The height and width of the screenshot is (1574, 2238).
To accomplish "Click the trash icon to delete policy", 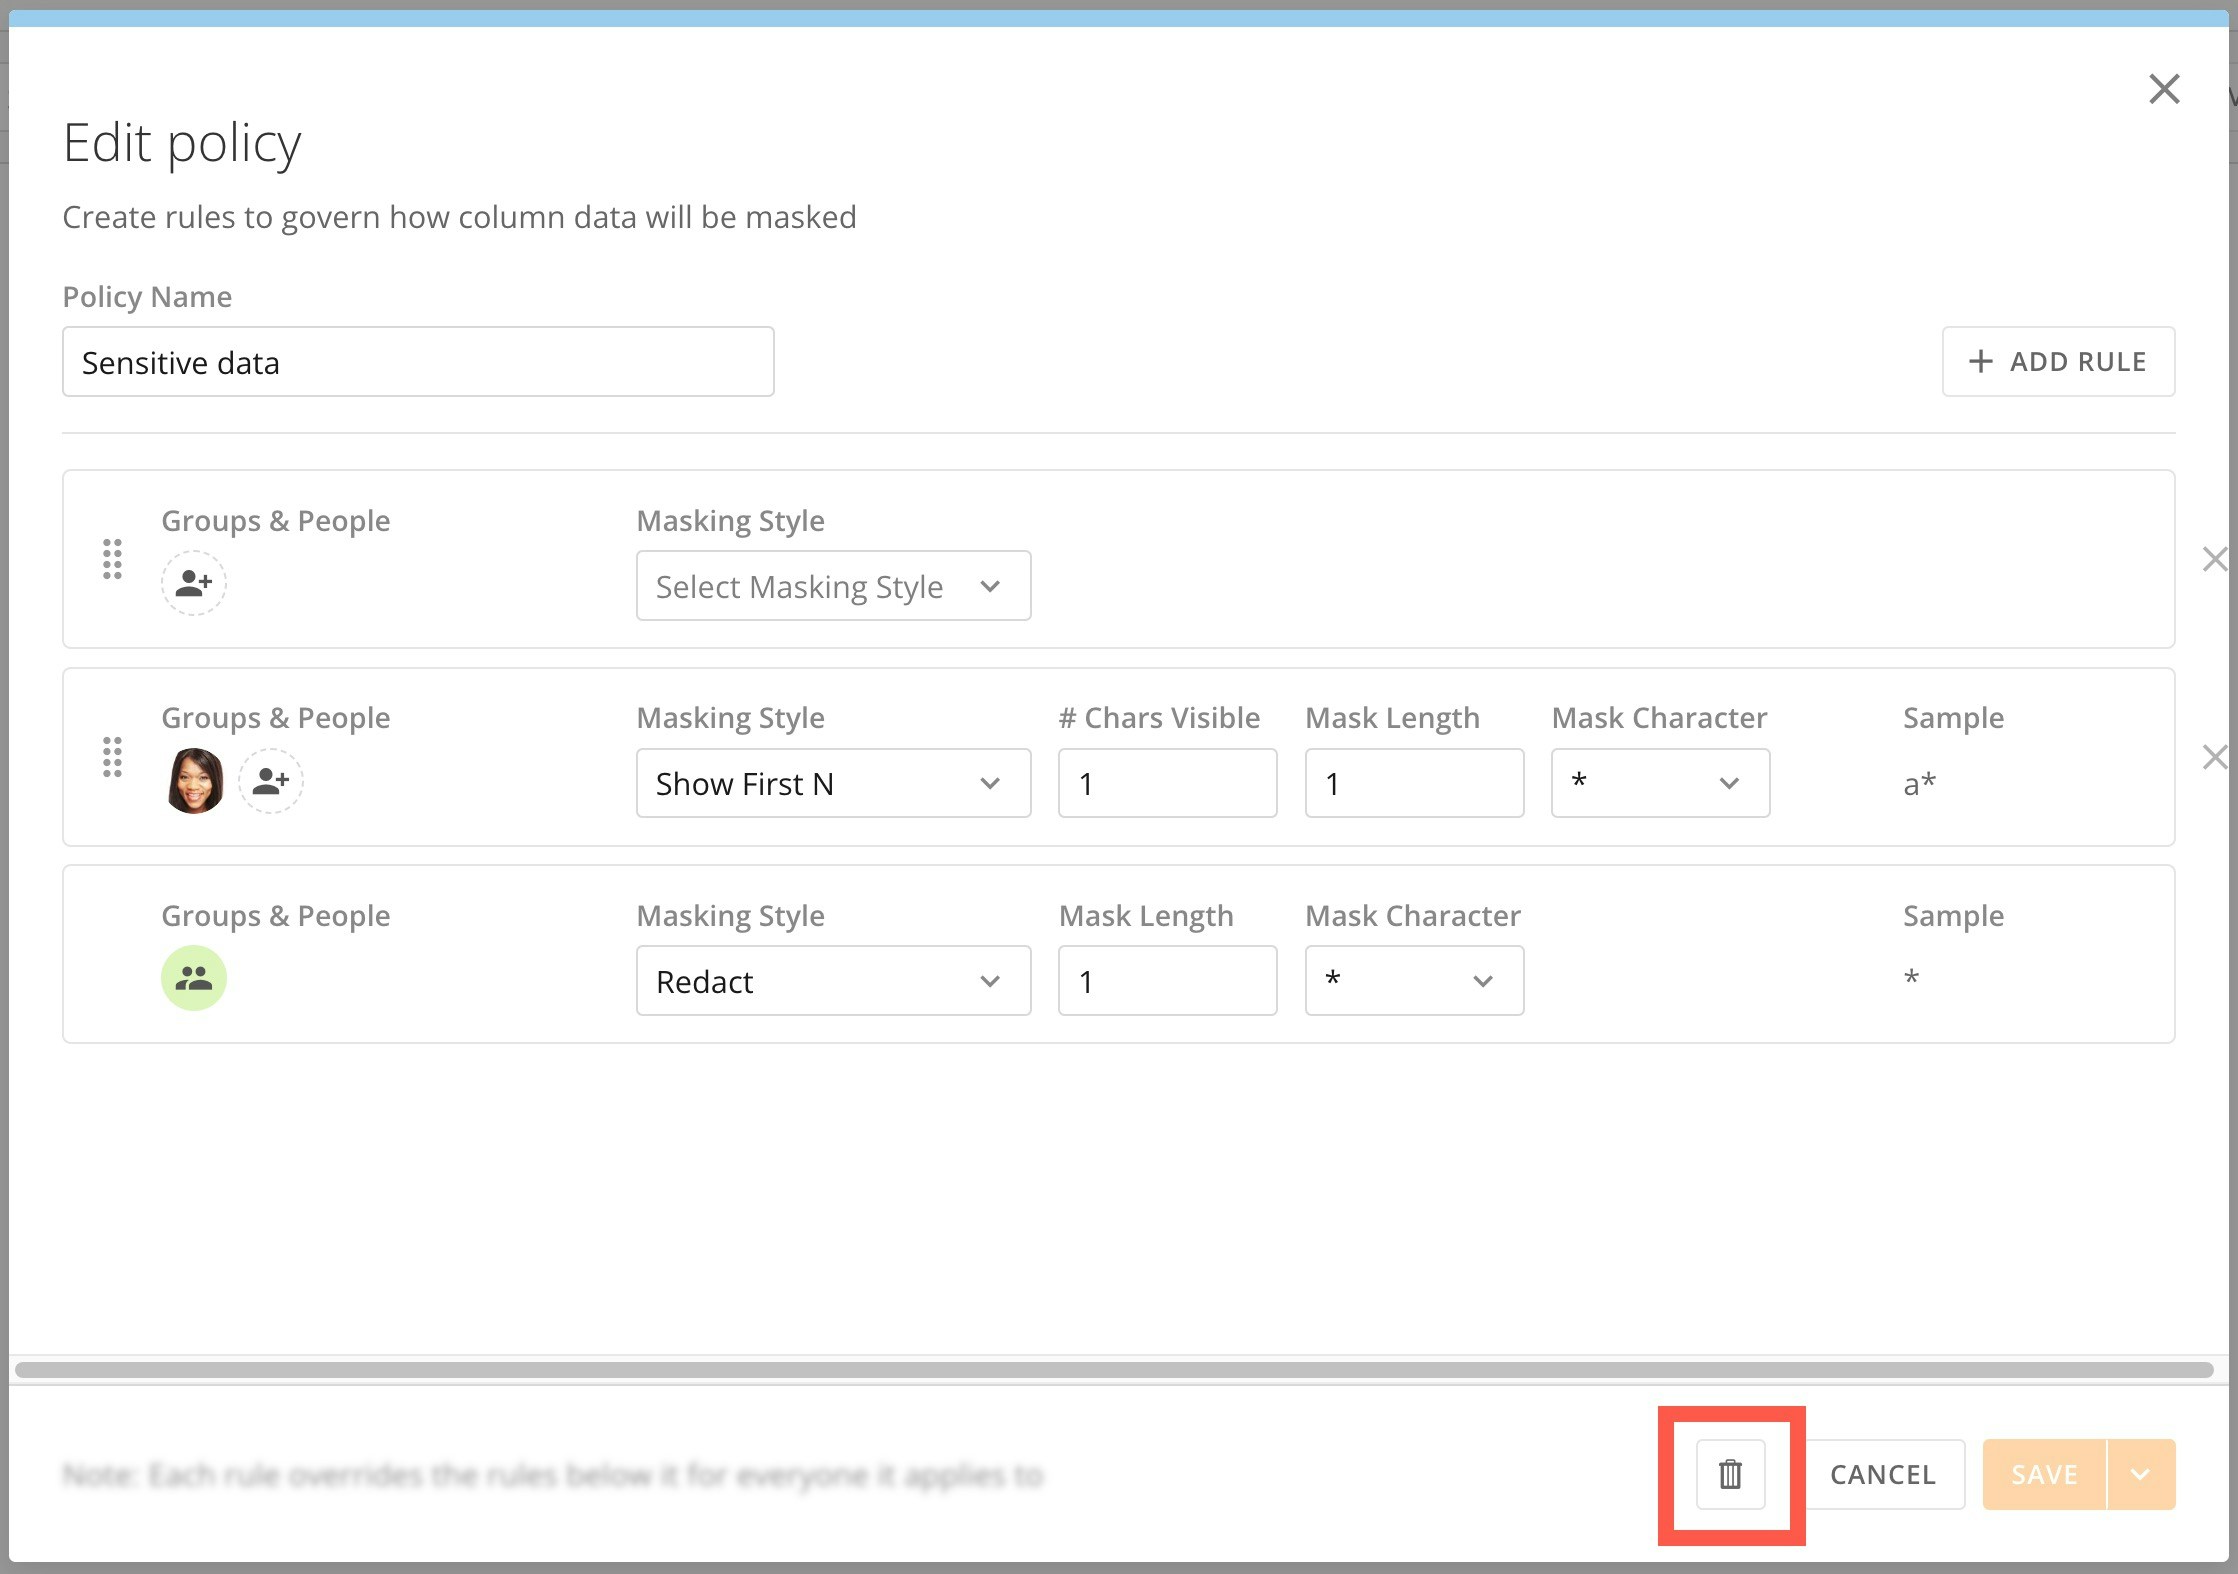I will point(1730,1474).
